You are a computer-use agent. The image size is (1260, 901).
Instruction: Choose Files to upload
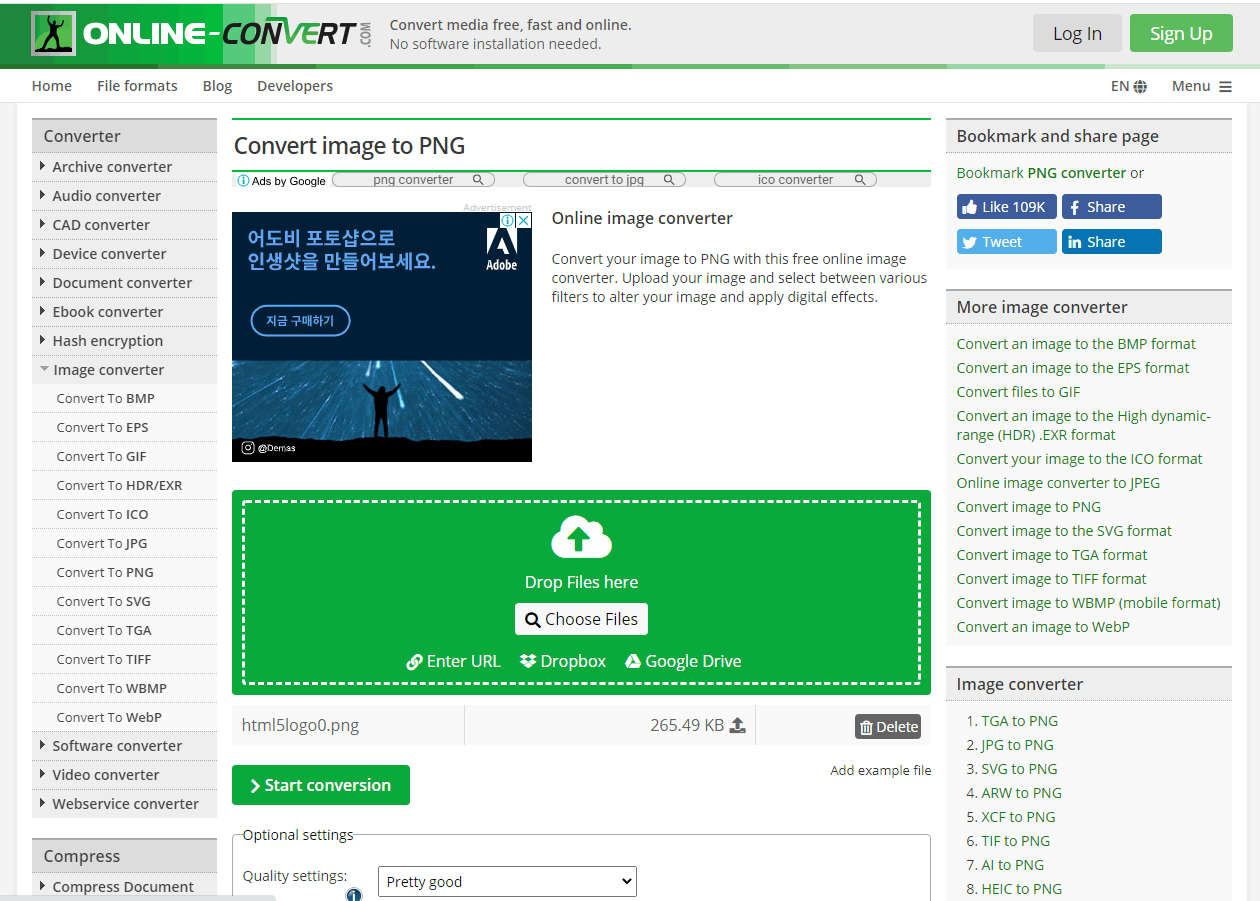(x=581, y=619)
